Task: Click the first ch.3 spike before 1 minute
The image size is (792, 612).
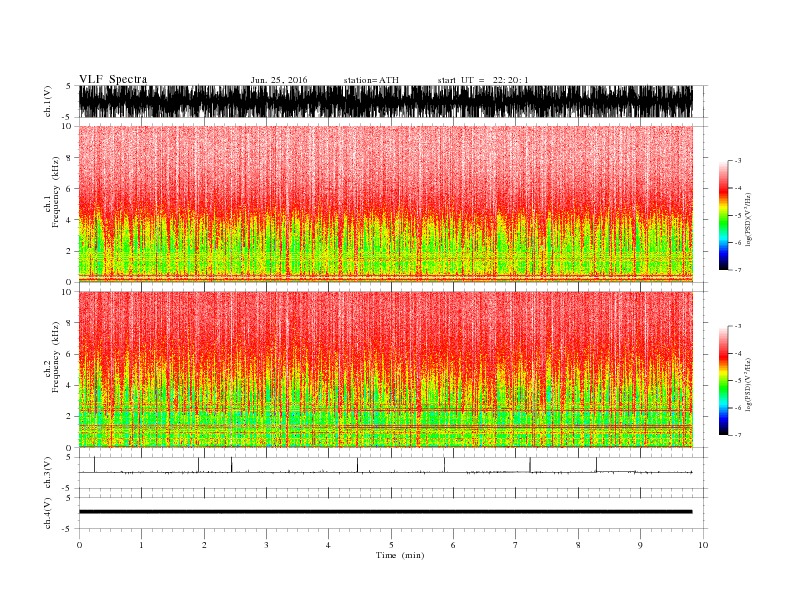Action: (94, 465)
